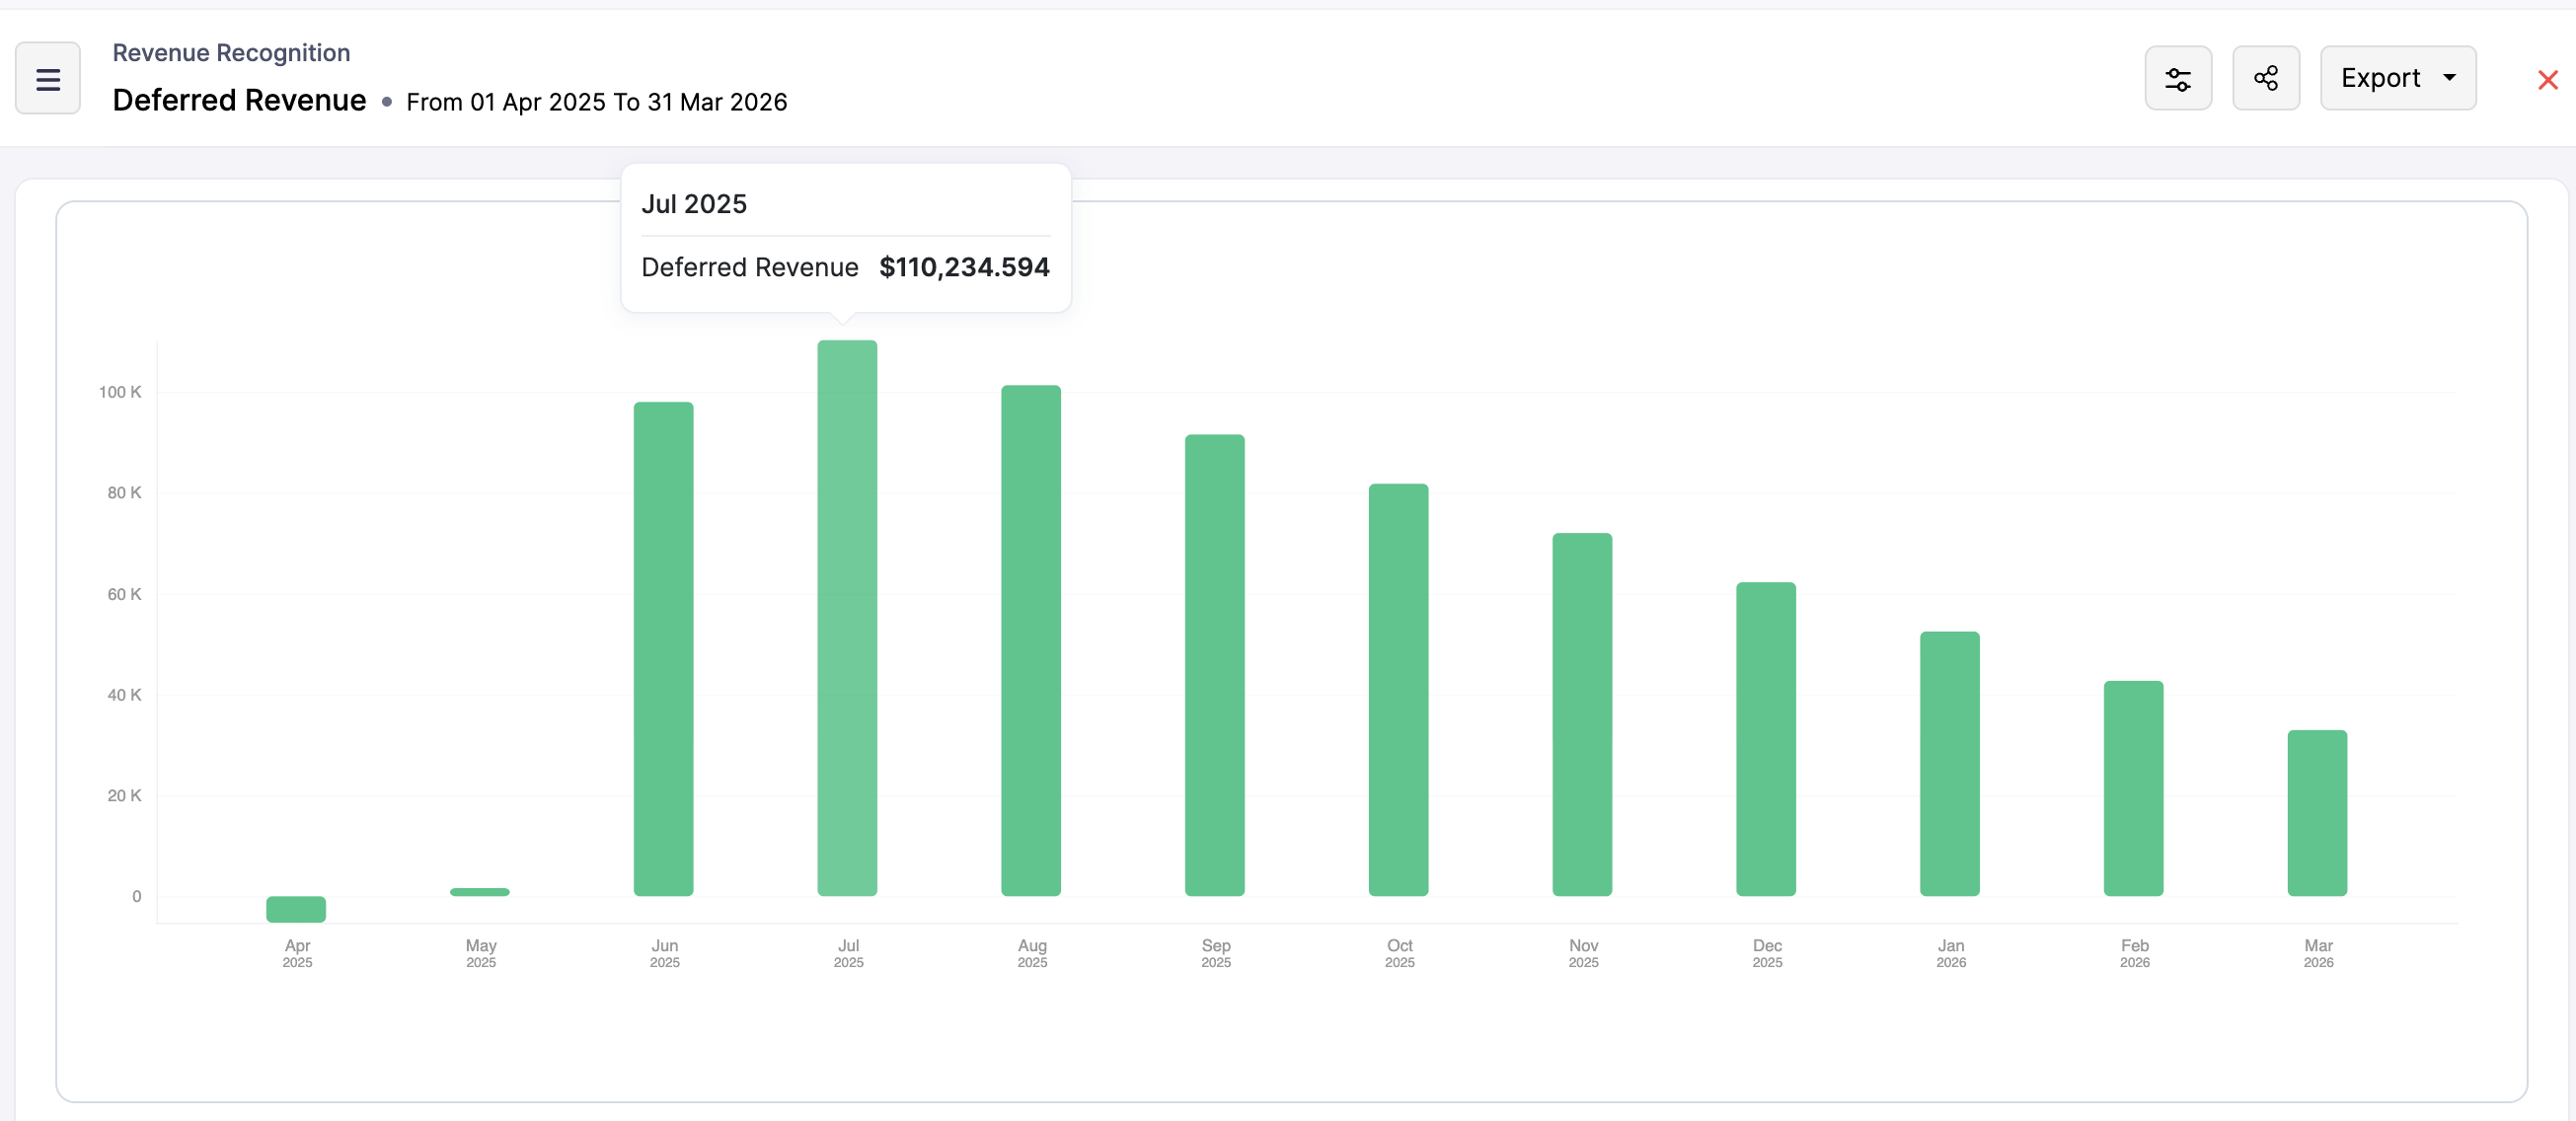This screenshot has width=2576, height=1121.
Task: Select the Dec 2025 bar
Action: (1765, 740)
